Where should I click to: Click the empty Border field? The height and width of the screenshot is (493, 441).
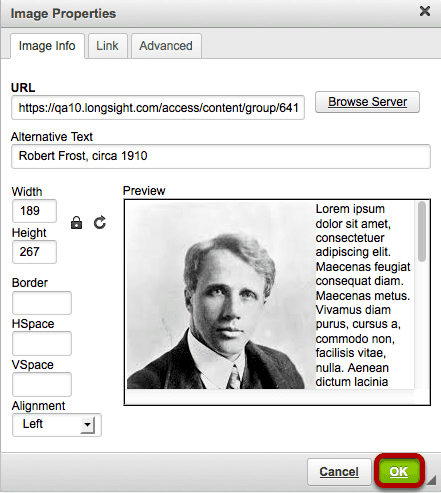pyautogui.click(x=42, y=303)
